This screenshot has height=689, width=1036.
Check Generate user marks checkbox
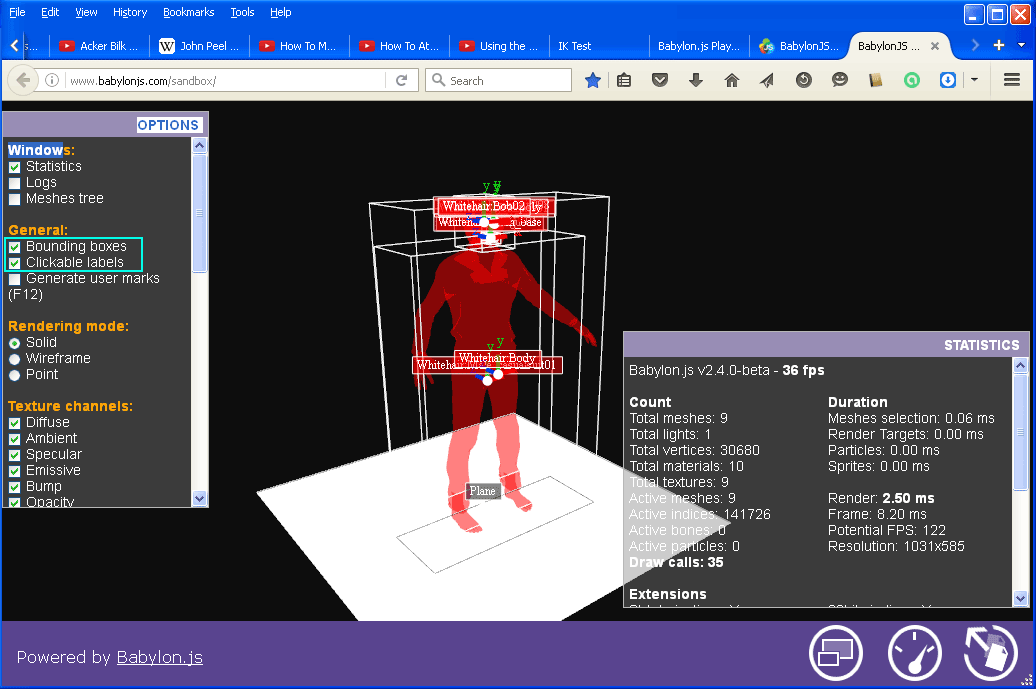click(15, 279)
